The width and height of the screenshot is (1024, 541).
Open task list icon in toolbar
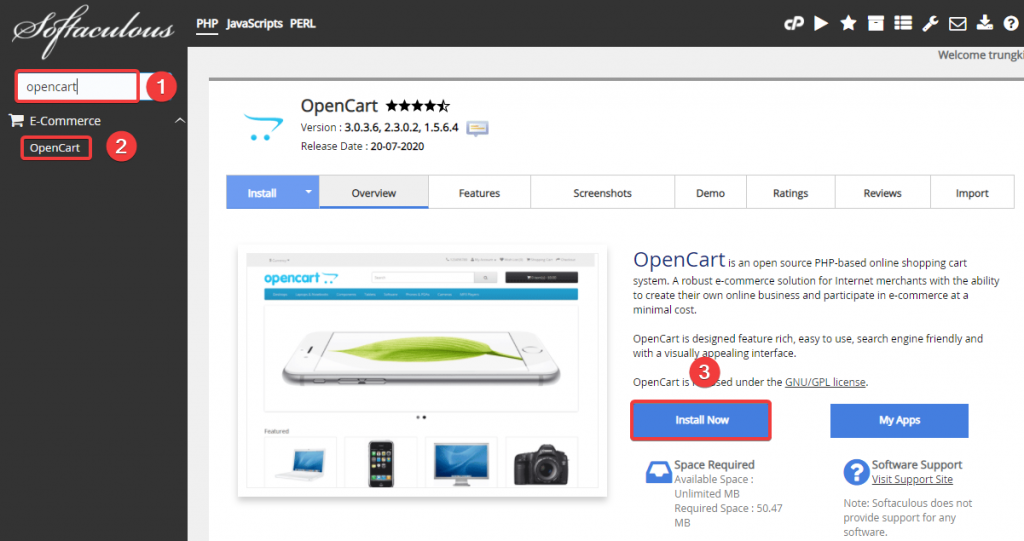point(903,24)
